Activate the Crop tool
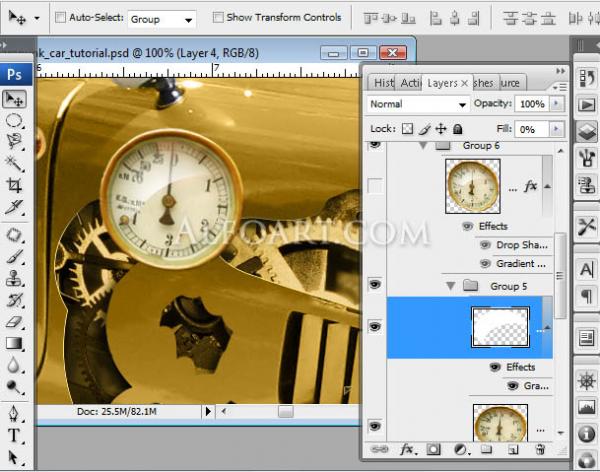Screen dimensions: 600x472 click(x=15, y=185)
